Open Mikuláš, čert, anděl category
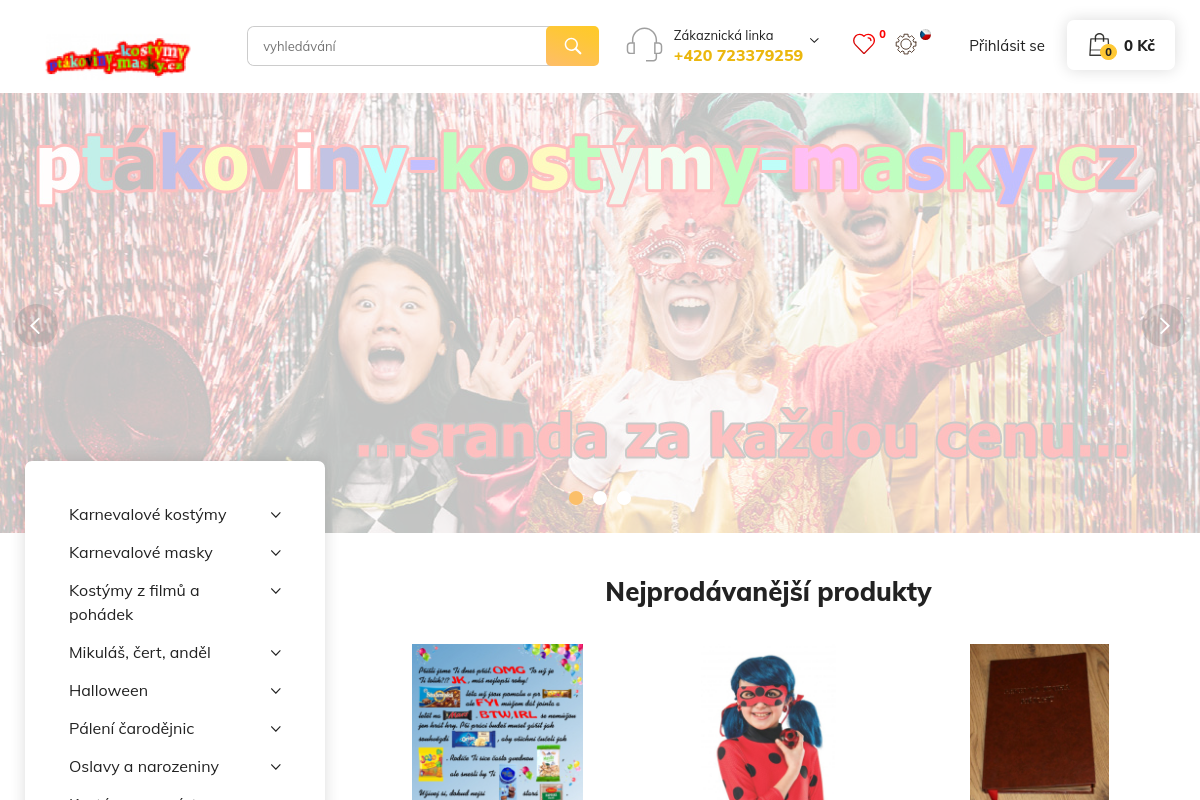 [x=140, y=653]
